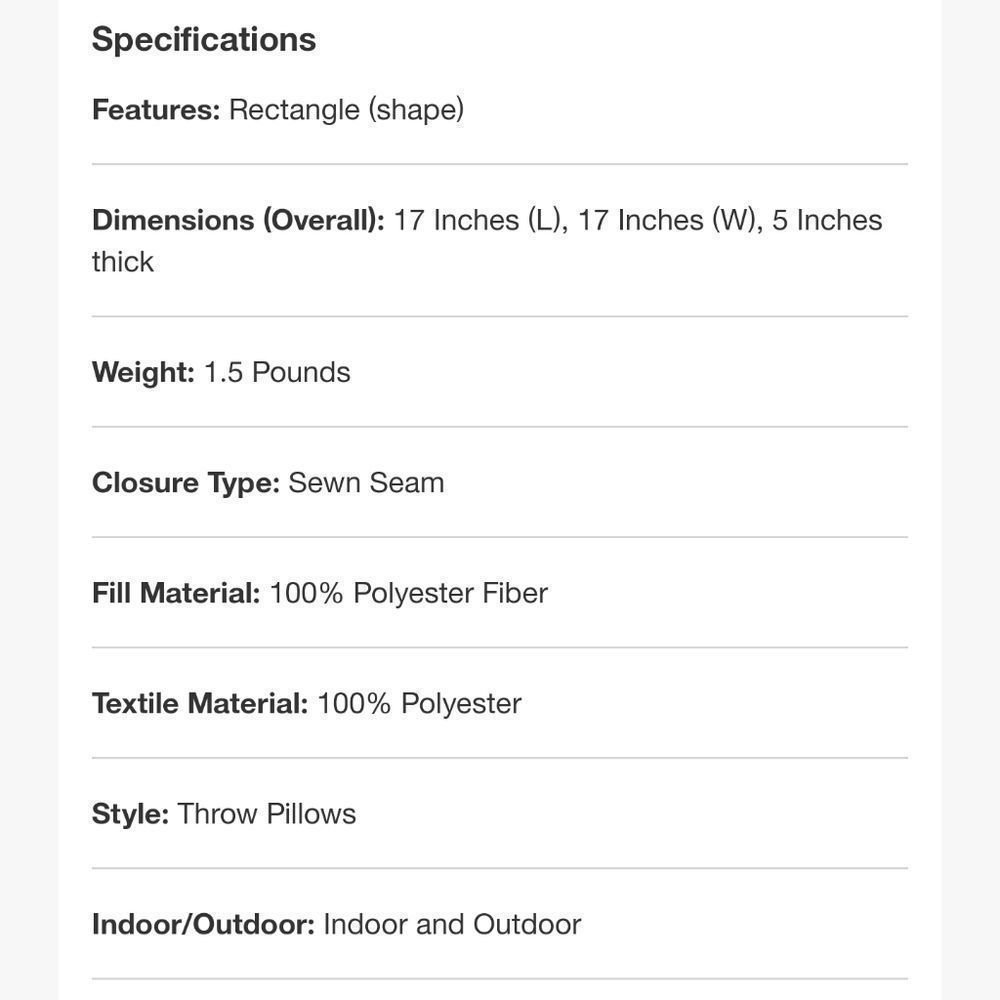Select the Weight label
The width and height of the screenshot is (1000, 1000).
[x=143, y=373]
